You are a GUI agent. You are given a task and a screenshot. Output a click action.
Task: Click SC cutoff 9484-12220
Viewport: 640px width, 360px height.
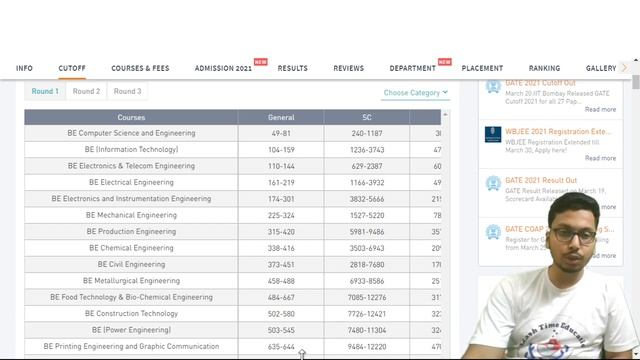[x=367, y=347]
